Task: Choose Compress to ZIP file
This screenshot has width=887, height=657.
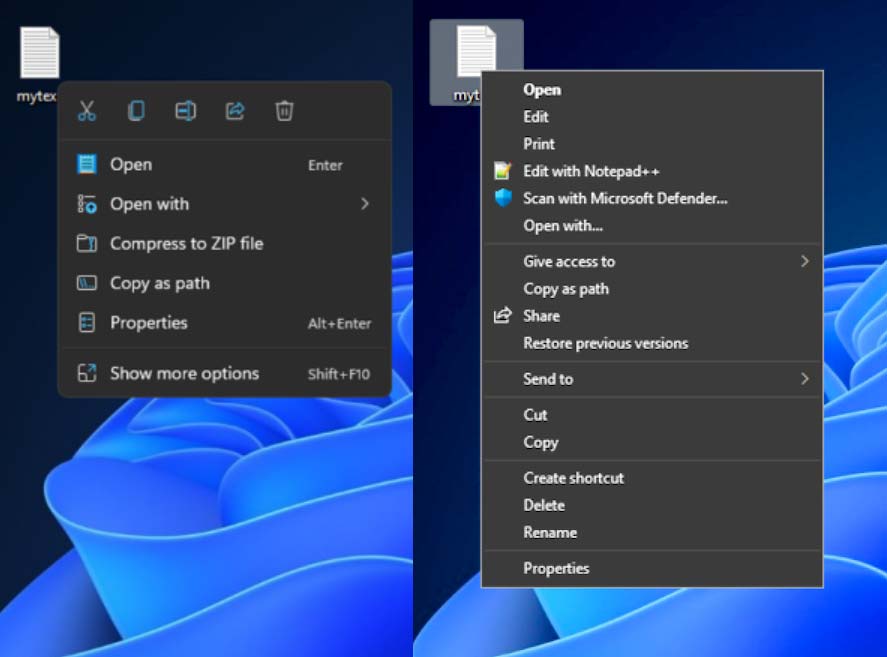Action: point(225,243)
